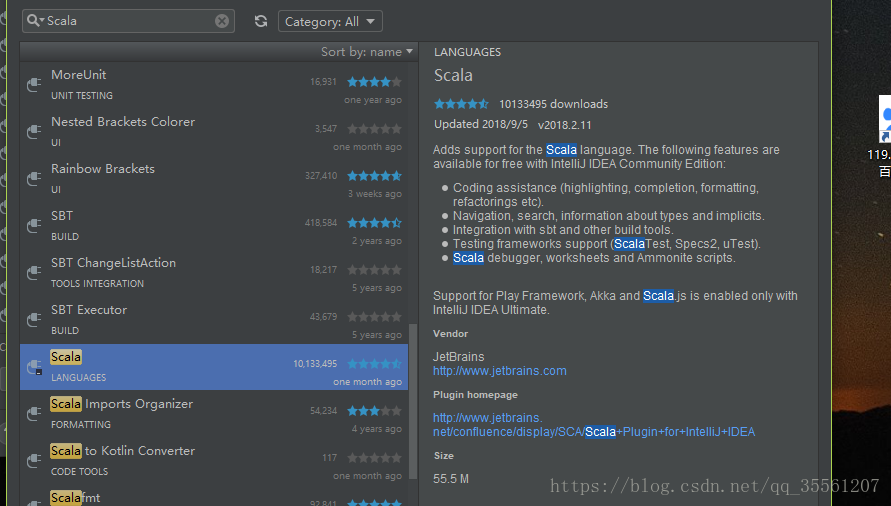Image resolution: width=891 pixels, height=506 pixels.
Task: Click Rainbow Brackets' star rating
Action: tap(374, 176)
